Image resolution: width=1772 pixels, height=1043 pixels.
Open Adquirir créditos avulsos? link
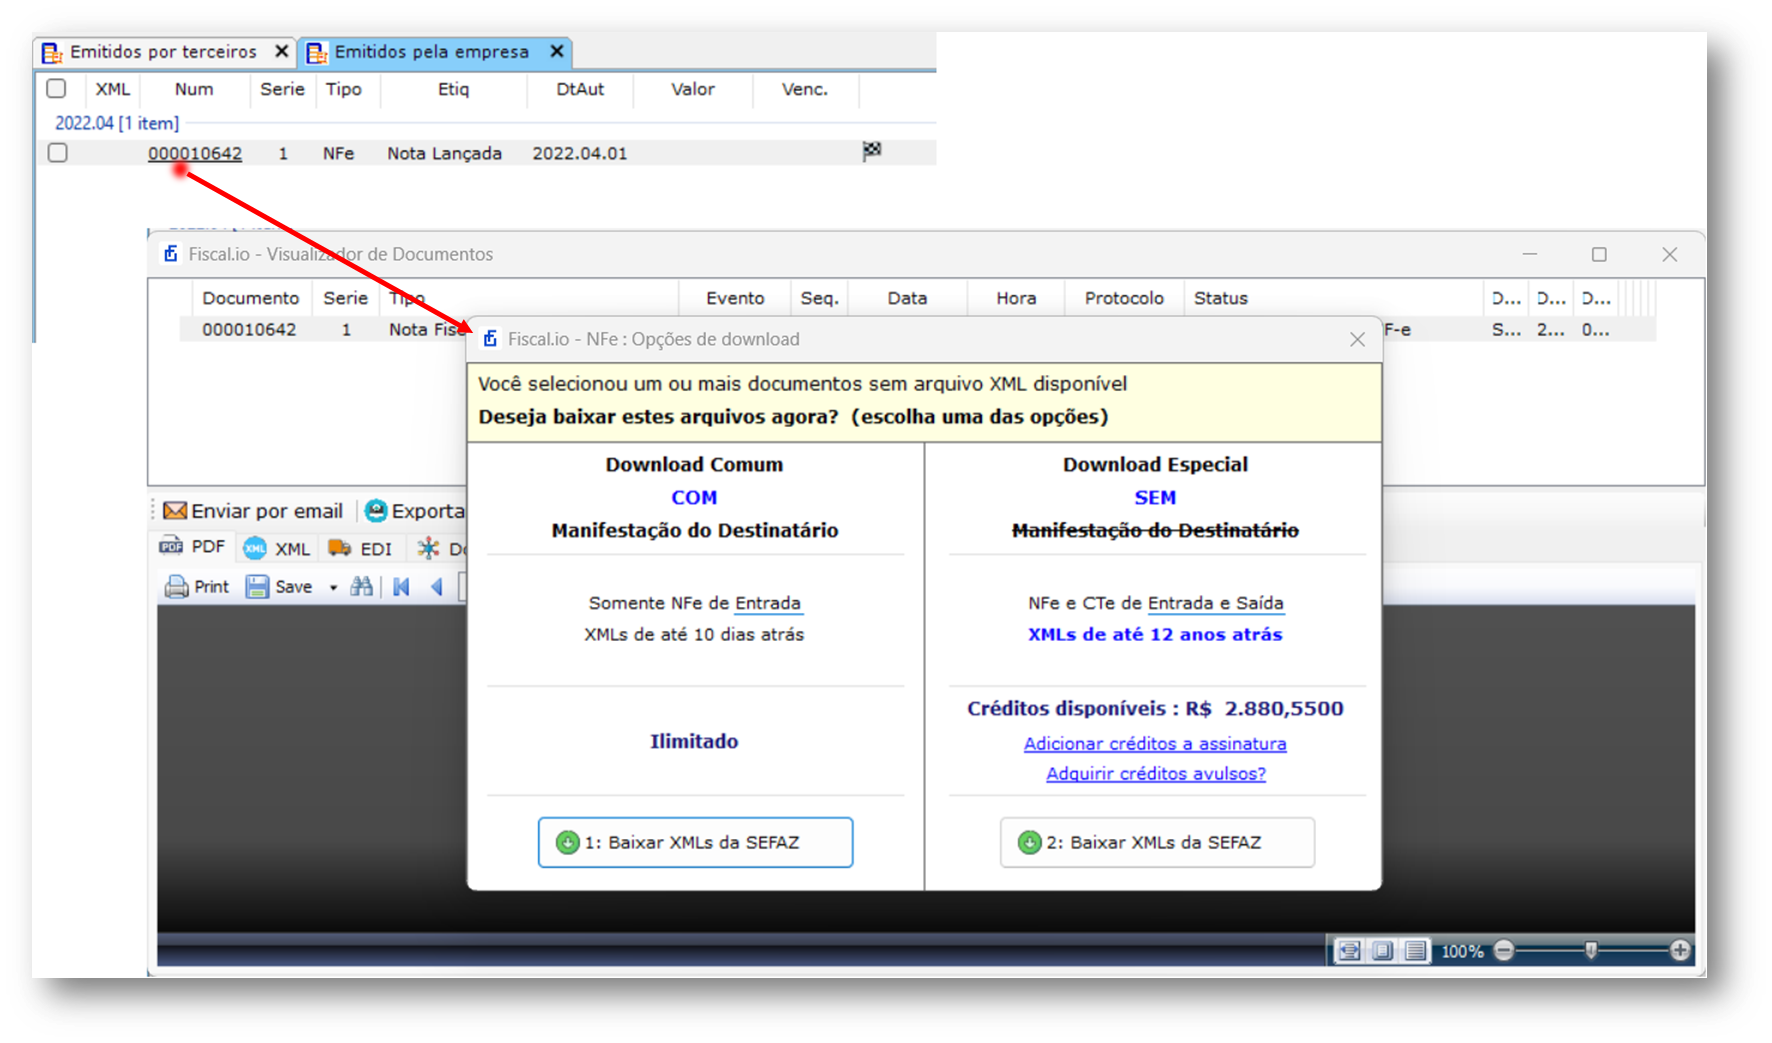click(1156, 774)
